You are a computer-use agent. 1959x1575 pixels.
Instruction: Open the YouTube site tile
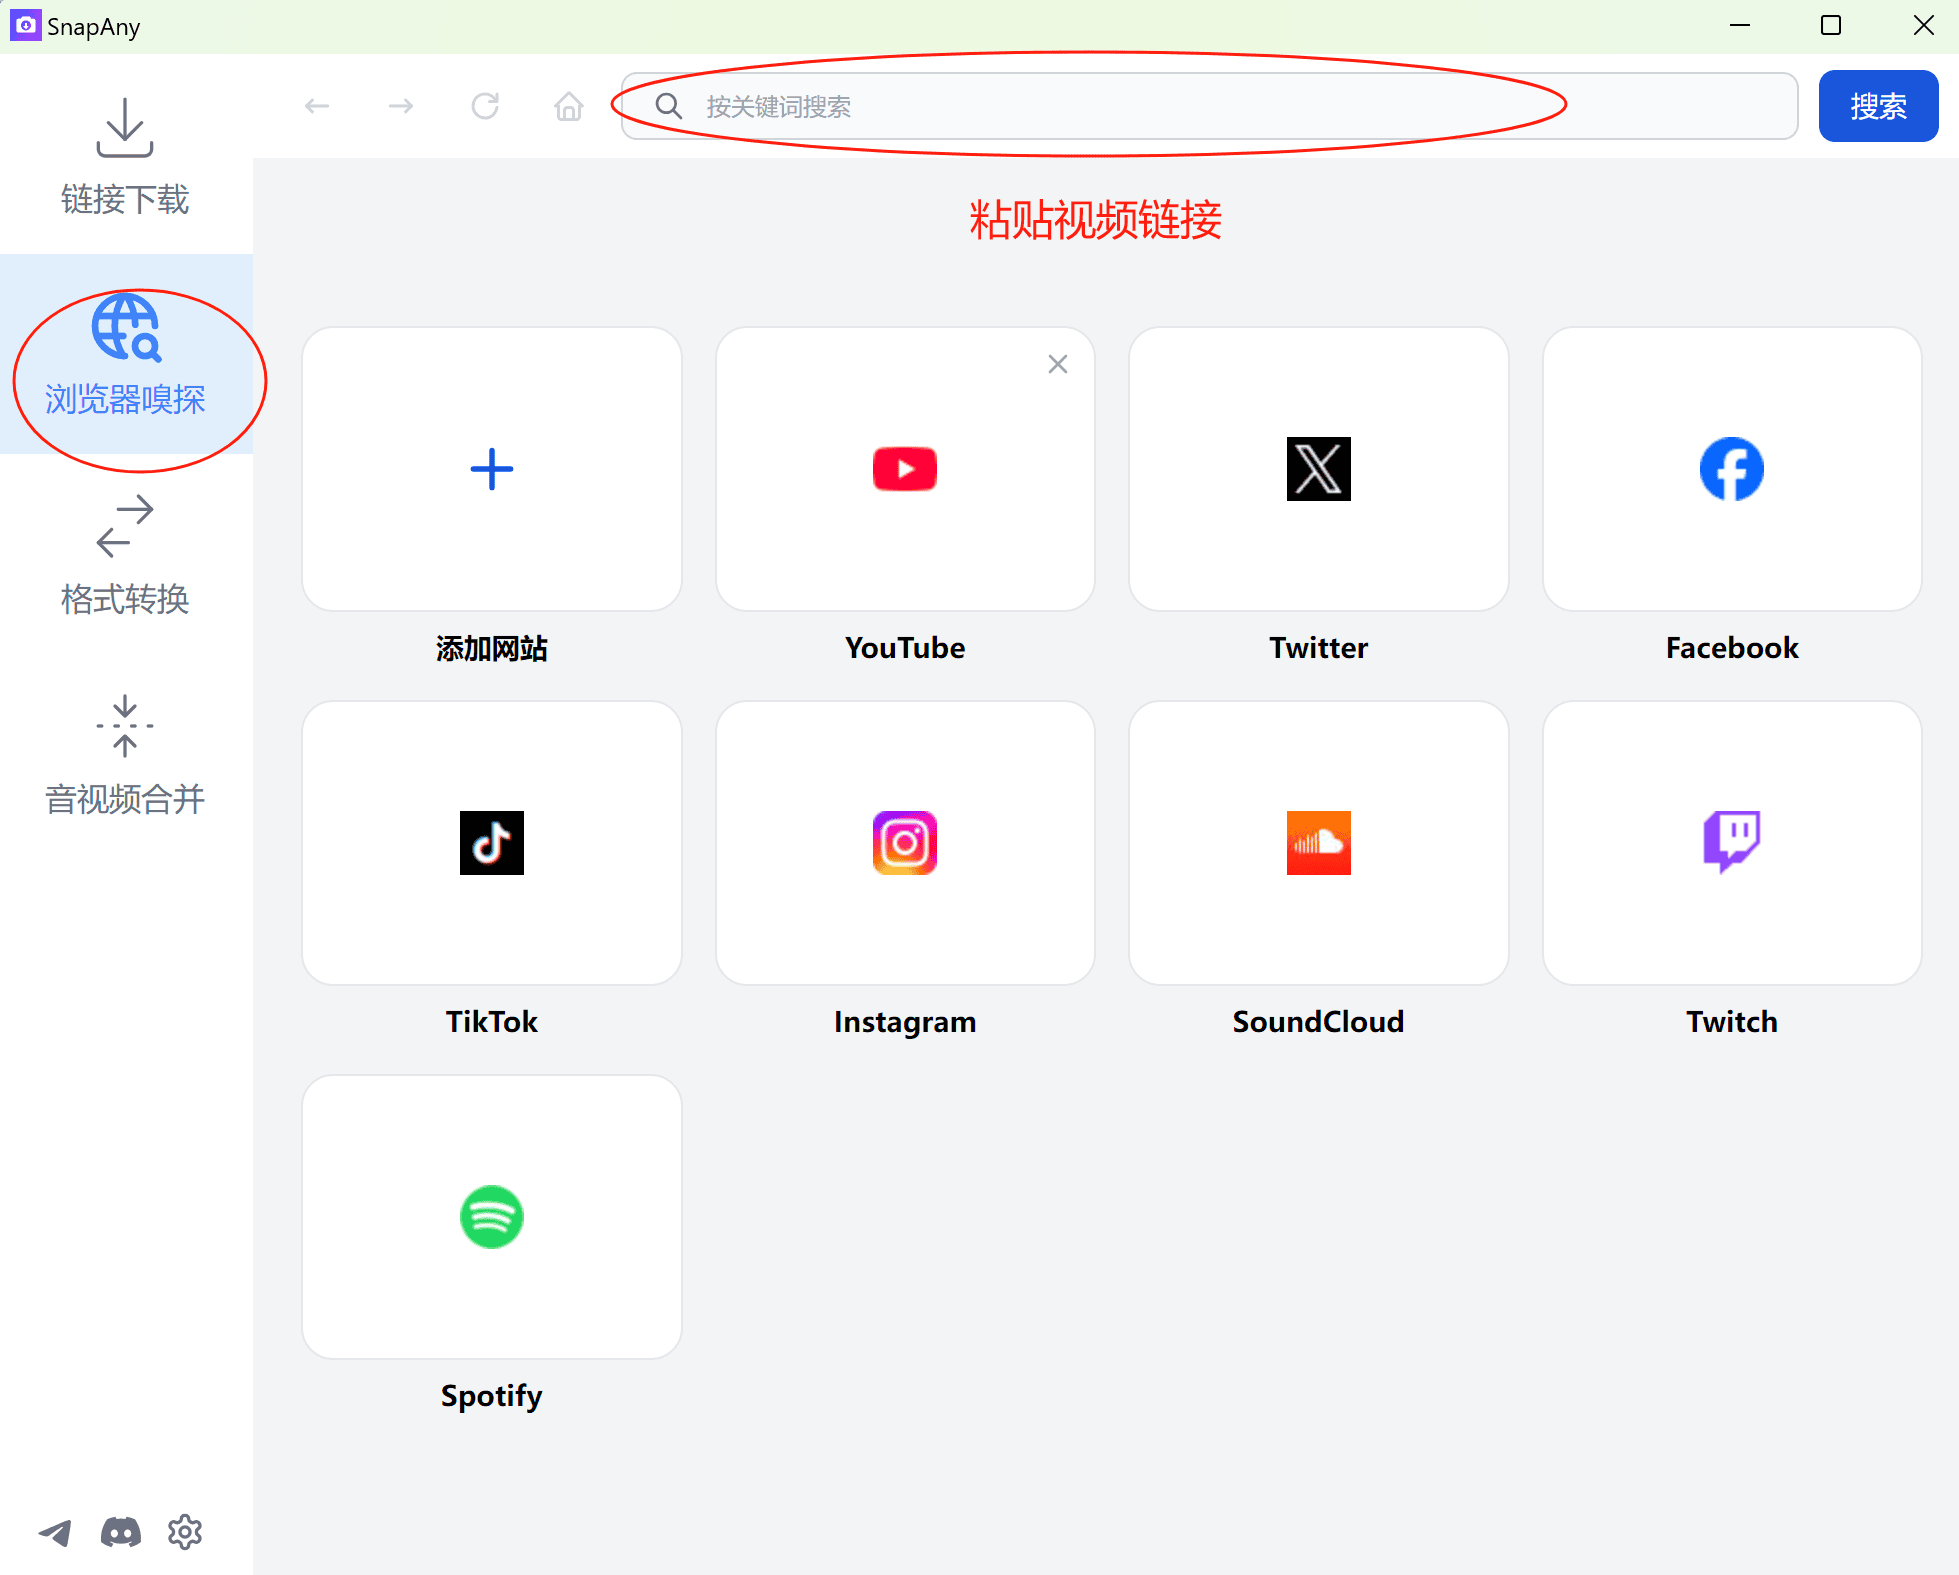[905, 470]
